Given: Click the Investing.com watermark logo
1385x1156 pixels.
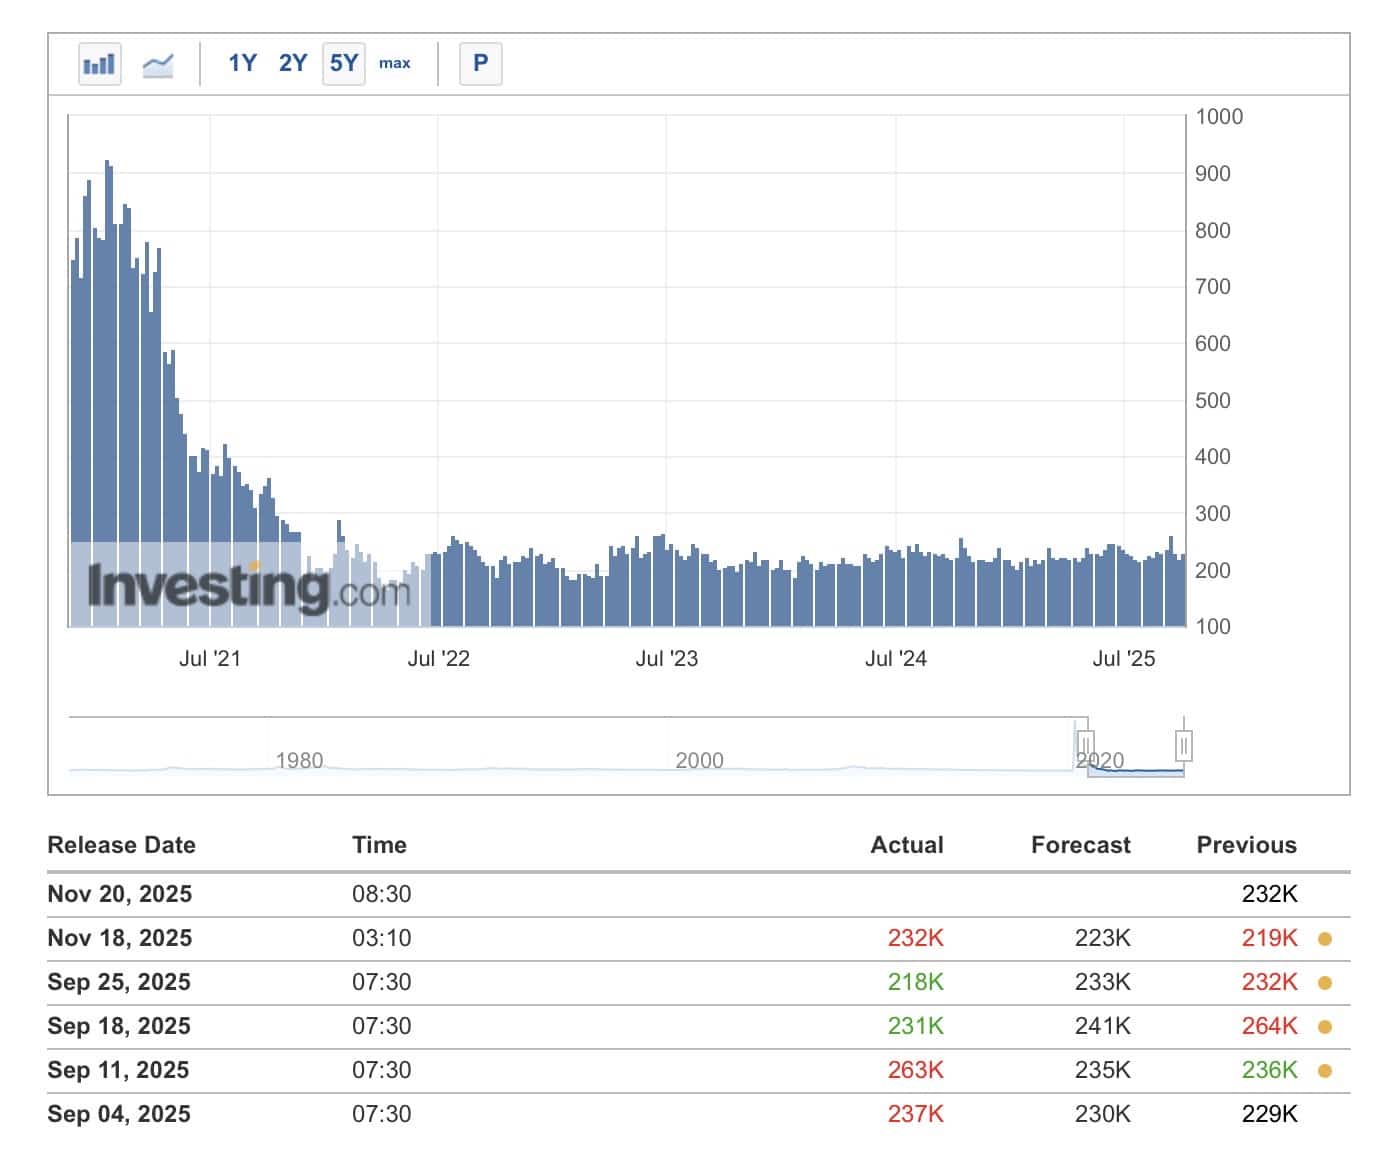Looking at the screenshot, I should (249, 587).
